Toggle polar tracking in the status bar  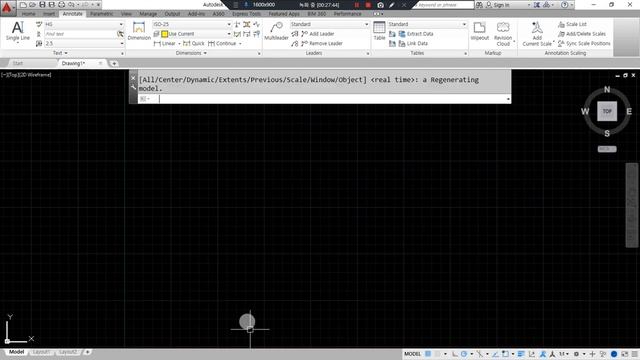pos(464,354)
